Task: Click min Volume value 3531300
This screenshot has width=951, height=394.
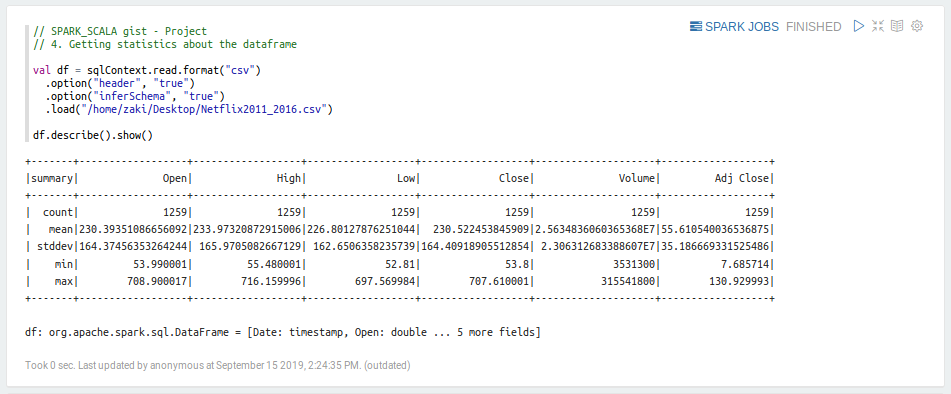Action: (634, 264)
